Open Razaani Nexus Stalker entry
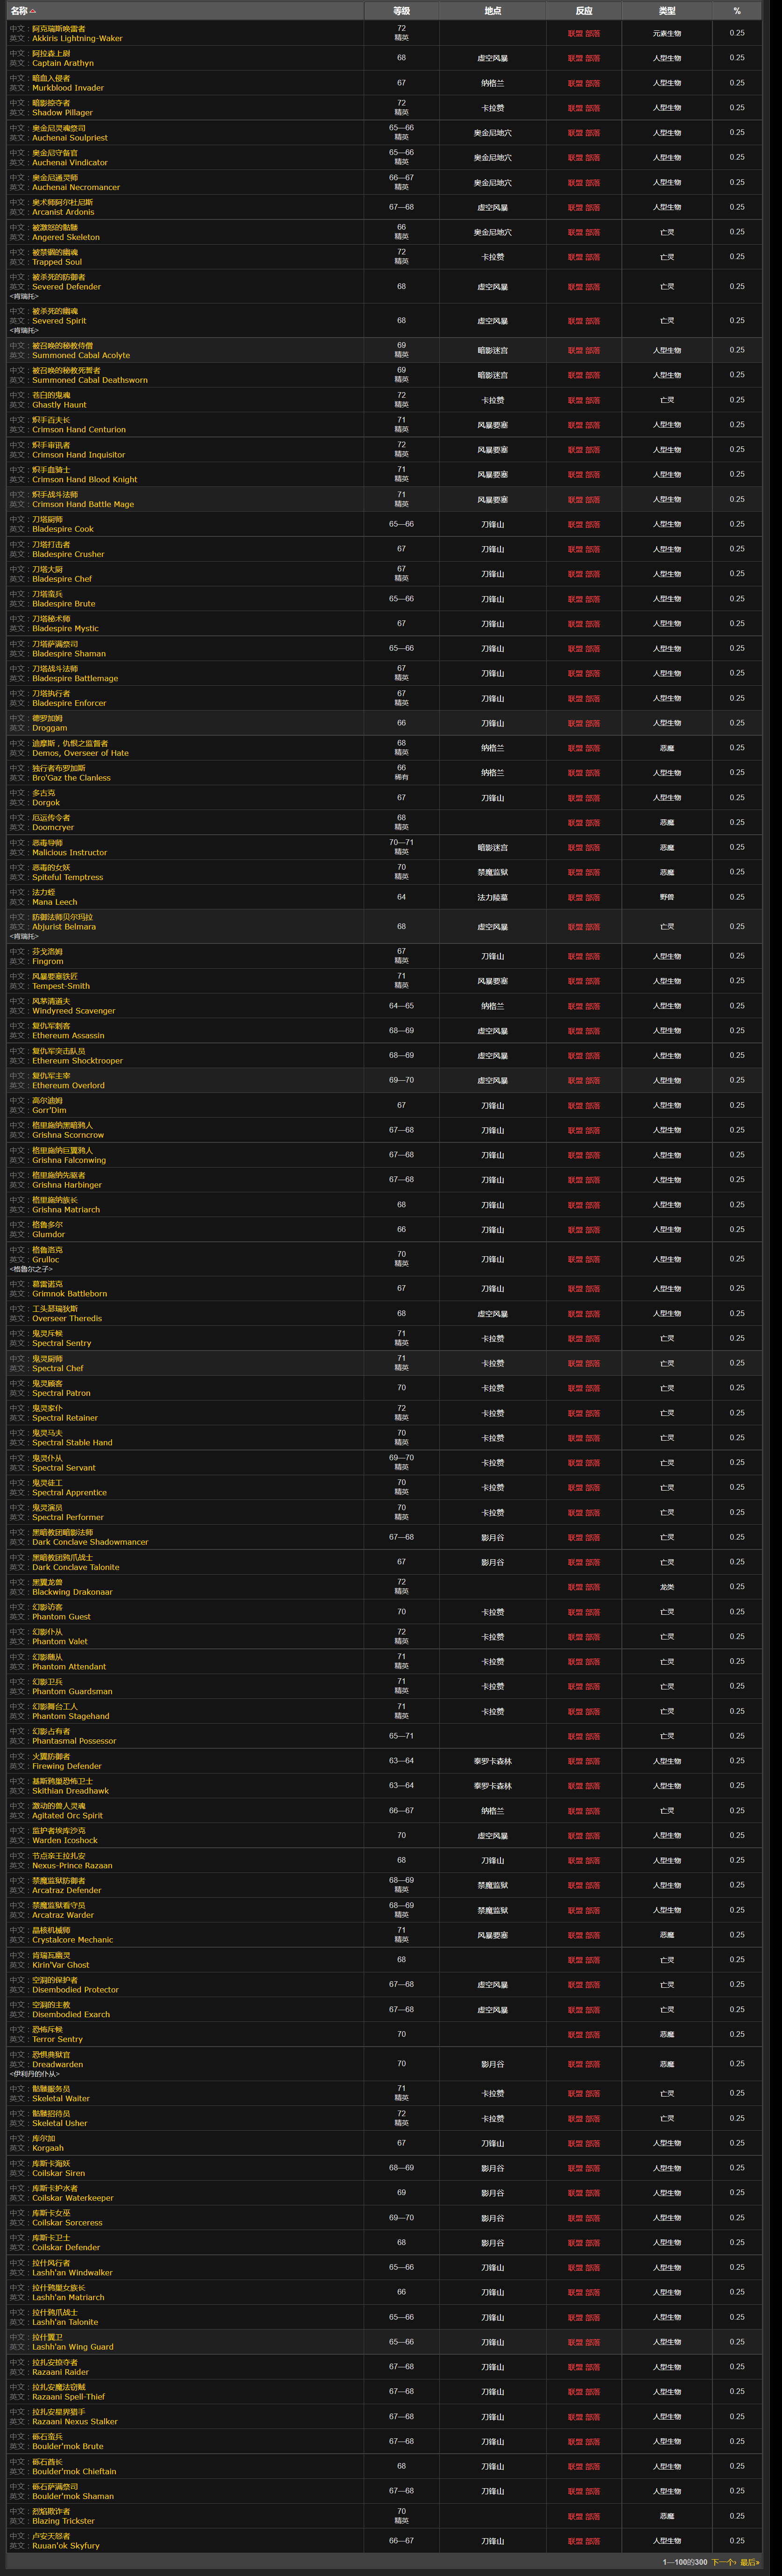This screenshot has width=782, height=2576. point(75,2421)
